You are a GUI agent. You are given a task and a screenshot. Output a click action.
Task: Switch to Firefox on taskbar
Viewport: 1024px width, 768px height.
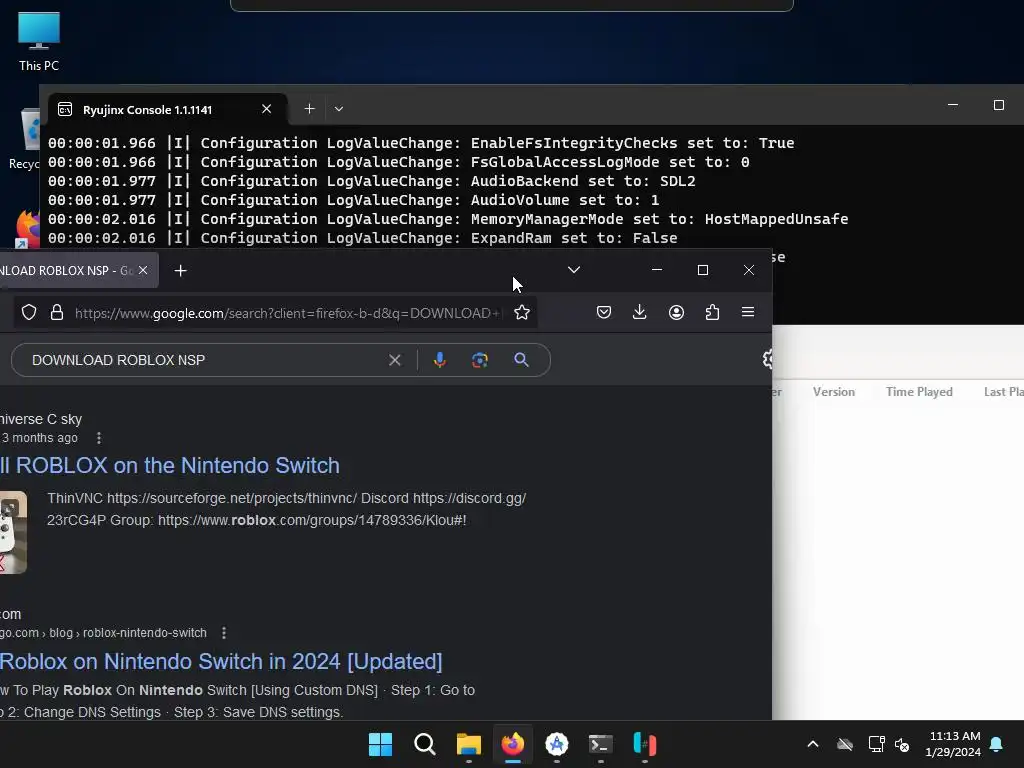point(513,744)
